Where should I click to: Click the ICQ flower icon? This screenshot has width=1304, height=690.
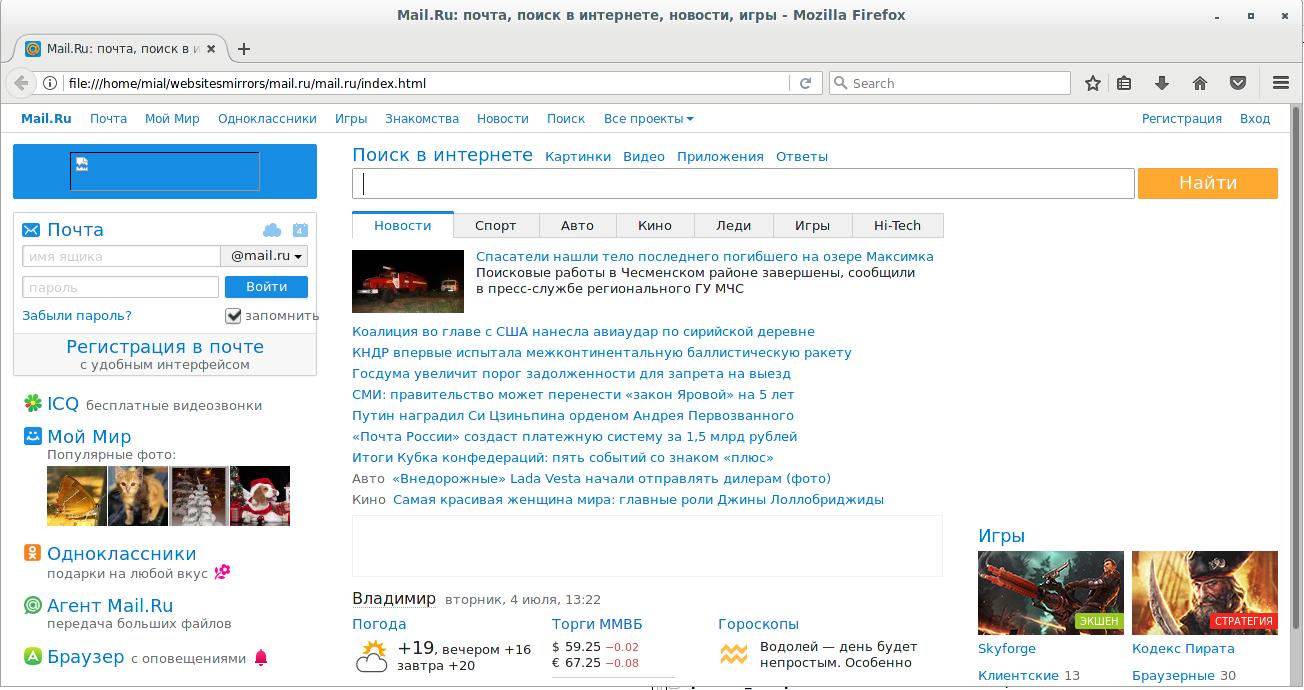pos(33,404)
